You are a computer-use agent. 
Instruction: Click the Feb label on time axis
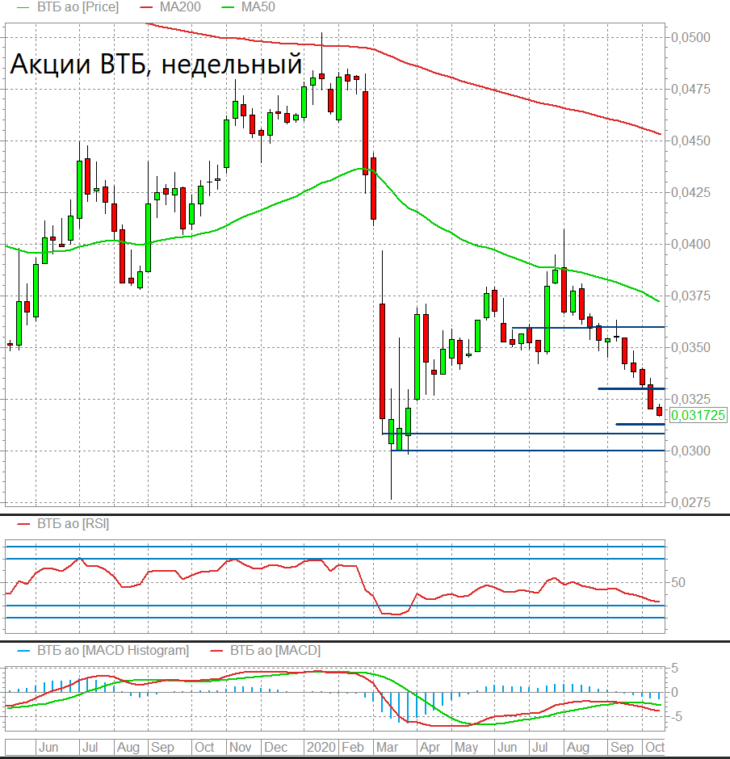click(352, 747)
